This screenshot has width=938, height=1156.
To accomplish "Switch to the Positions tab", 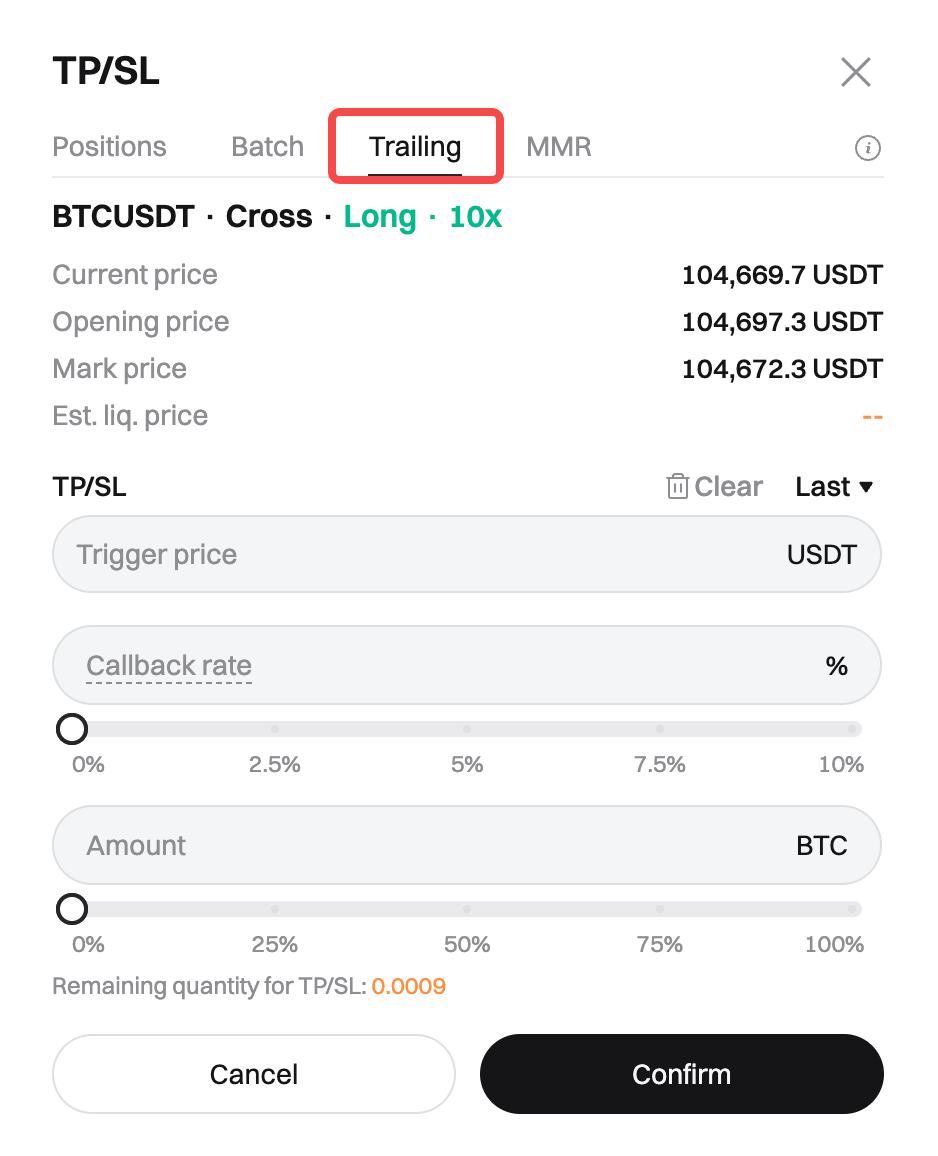I will (109, 147).
